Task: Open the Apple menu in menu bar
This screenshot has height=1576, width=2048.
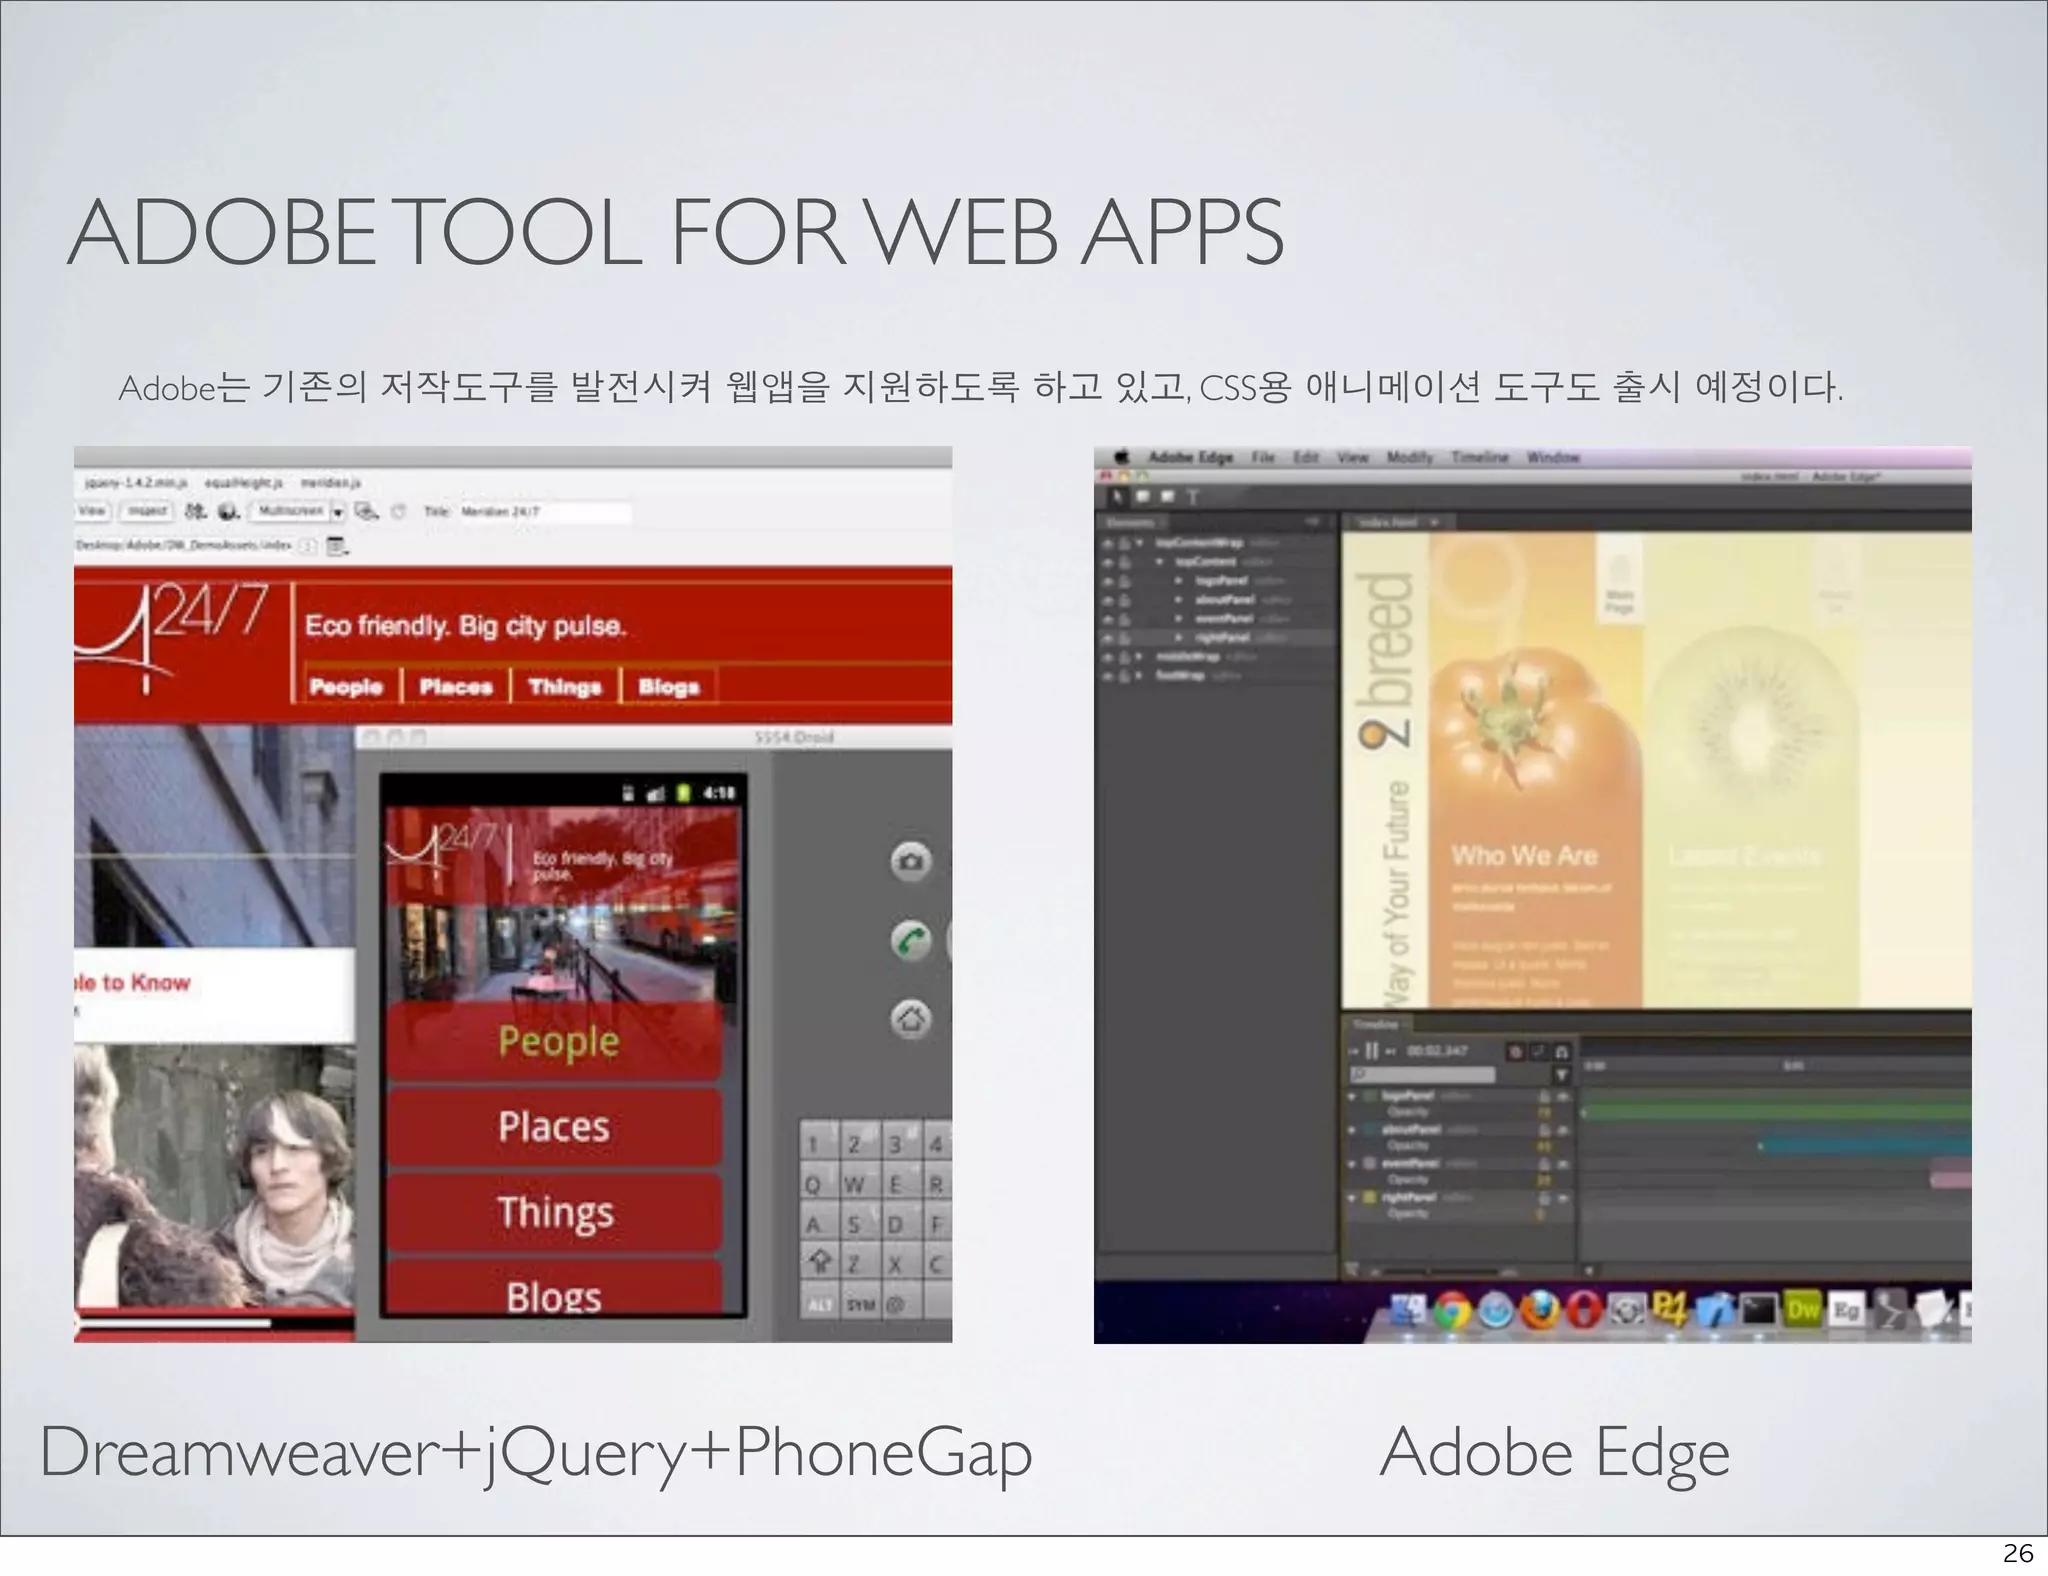Action: 1122,457
